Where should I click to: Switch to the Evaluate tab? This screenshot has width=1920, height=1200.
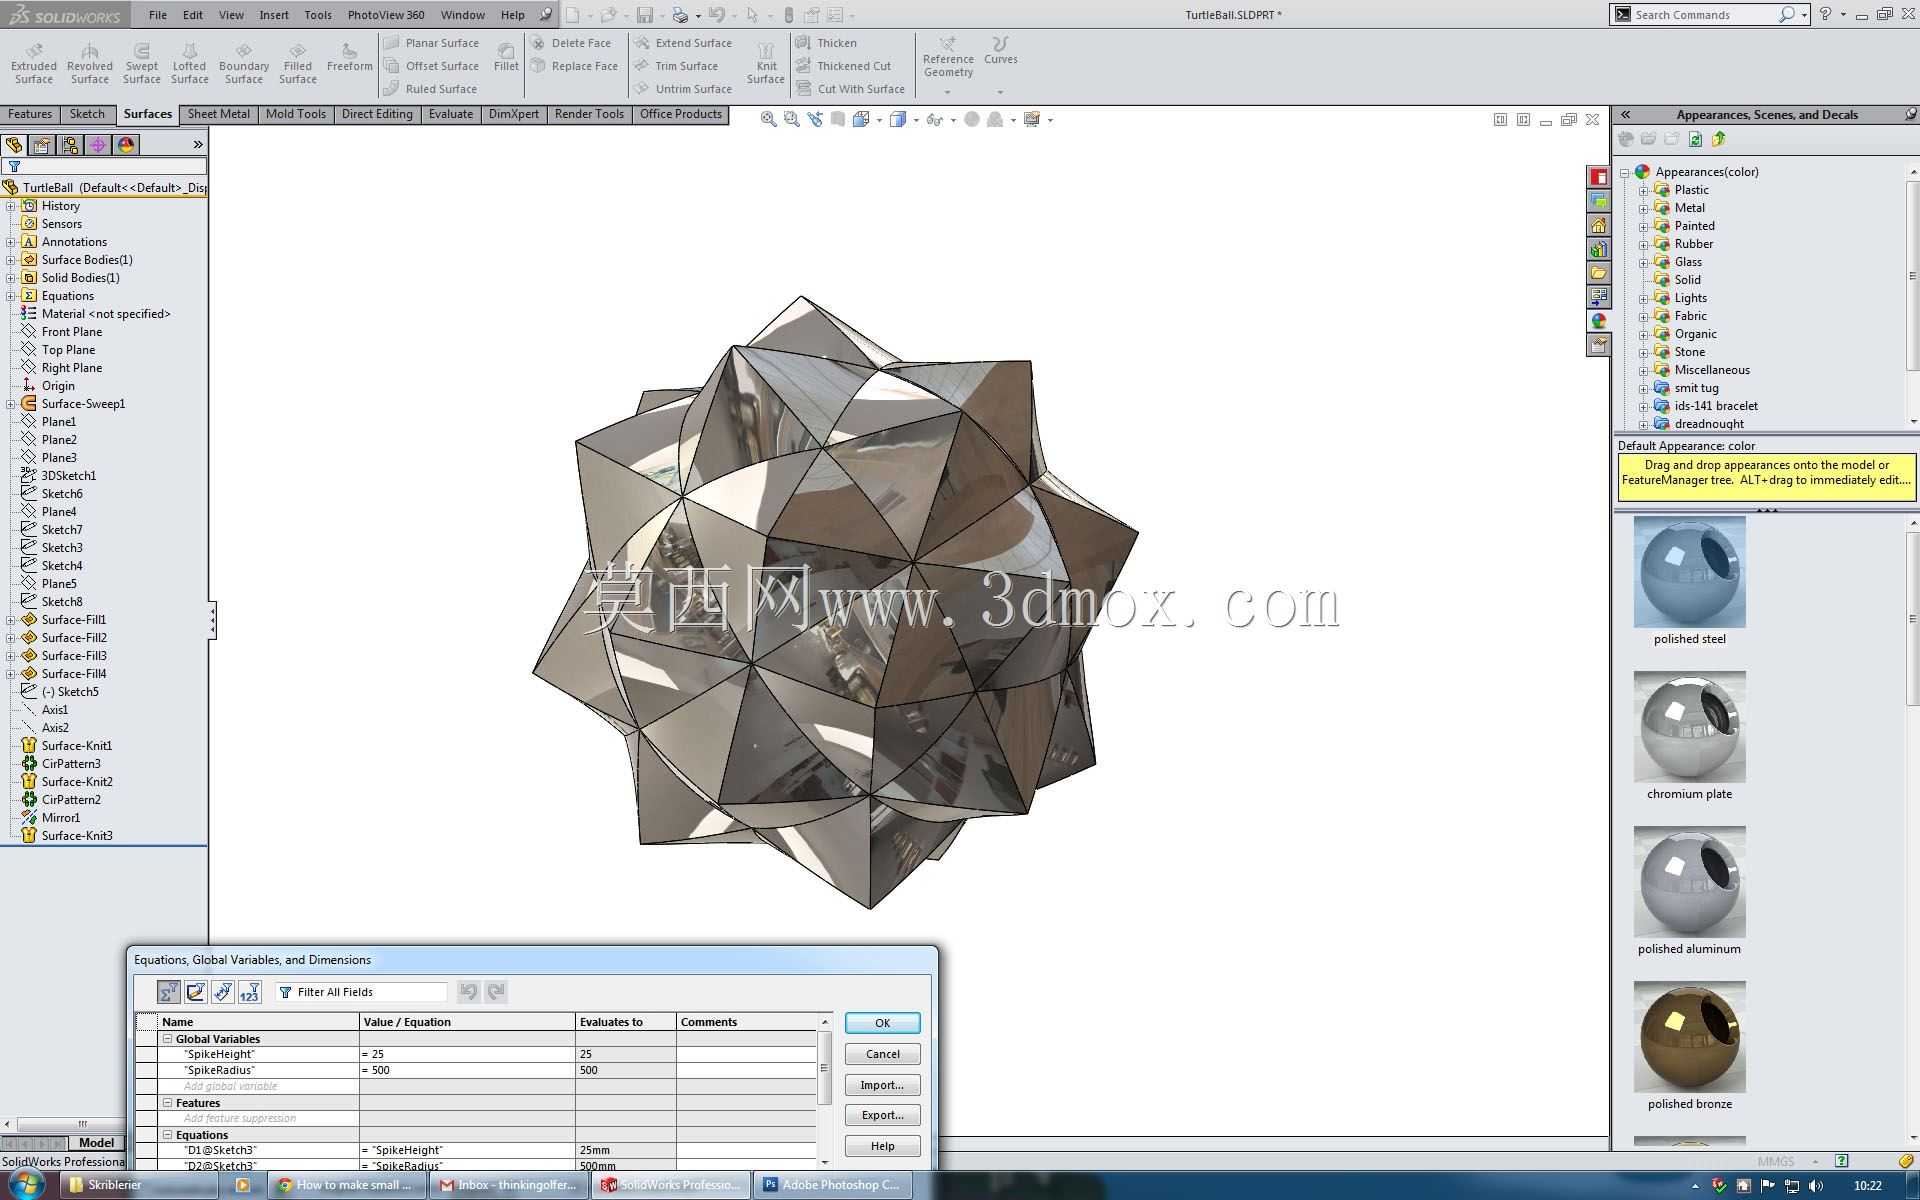(x=451, y=114)
